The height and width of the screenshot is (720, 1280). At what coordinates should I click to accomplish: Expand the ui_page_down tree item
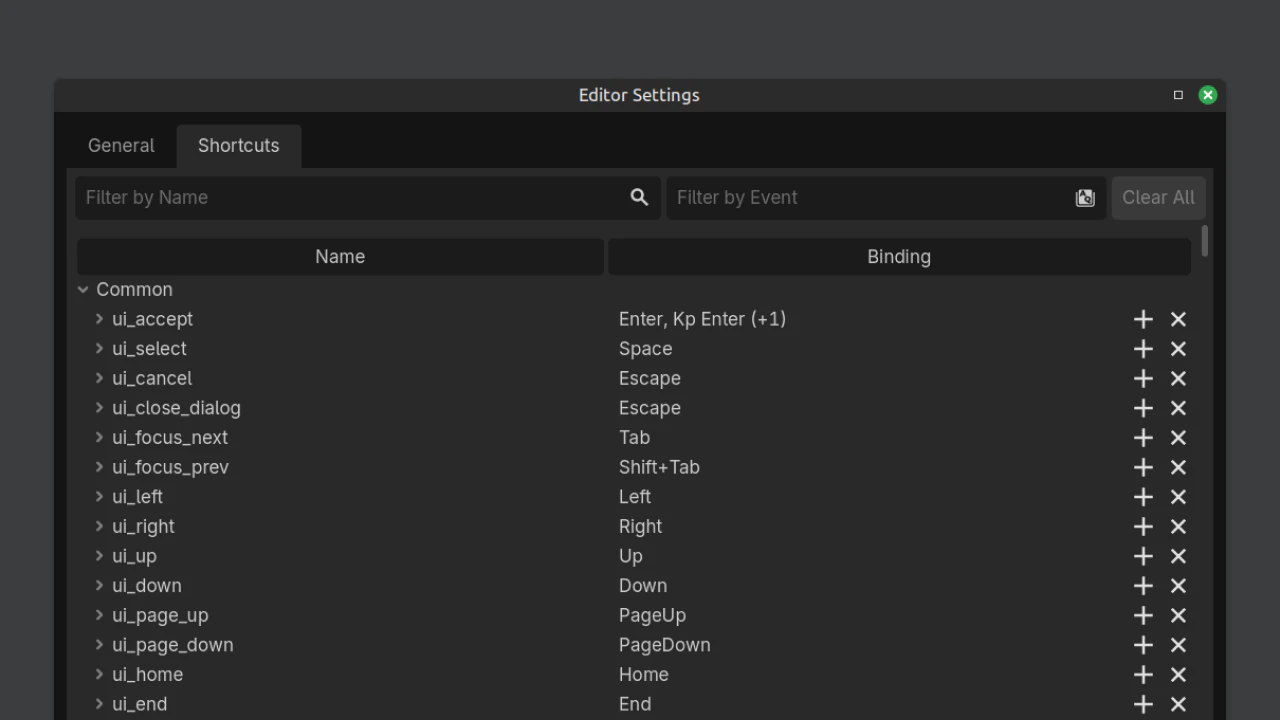point(99,645)
